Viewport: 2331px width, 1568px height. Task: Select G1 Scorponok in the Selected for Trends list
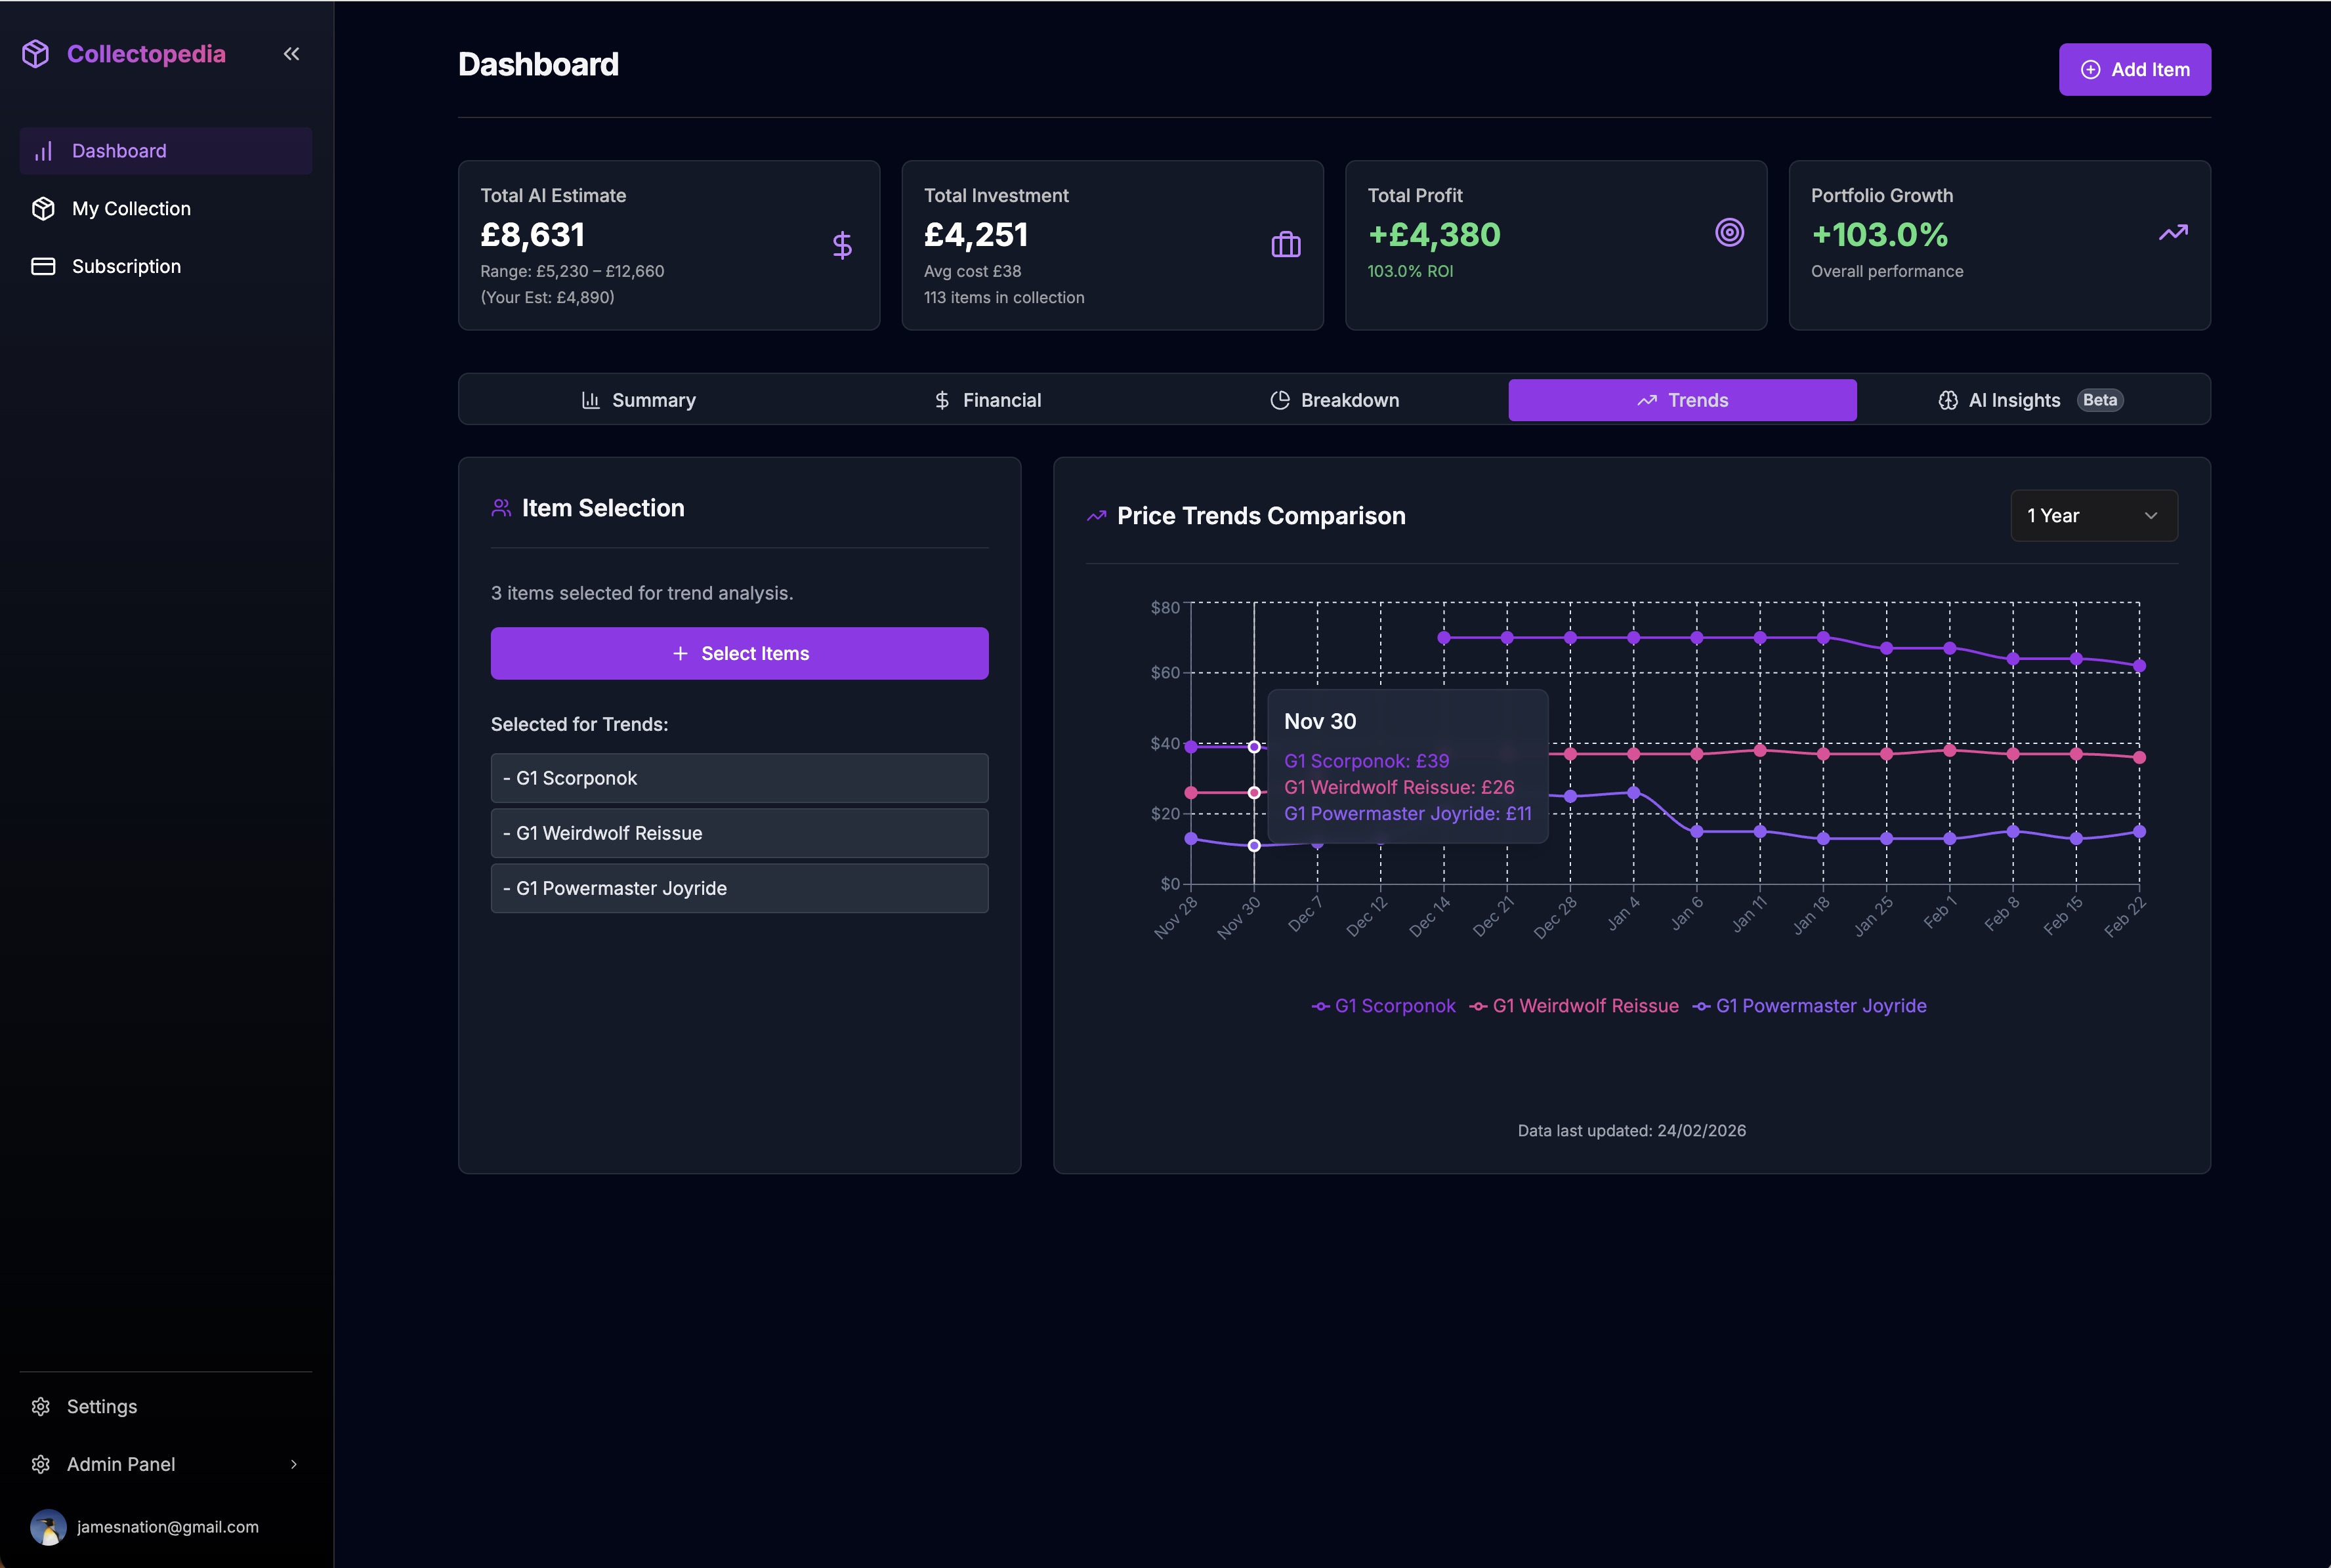coord(738,777)
